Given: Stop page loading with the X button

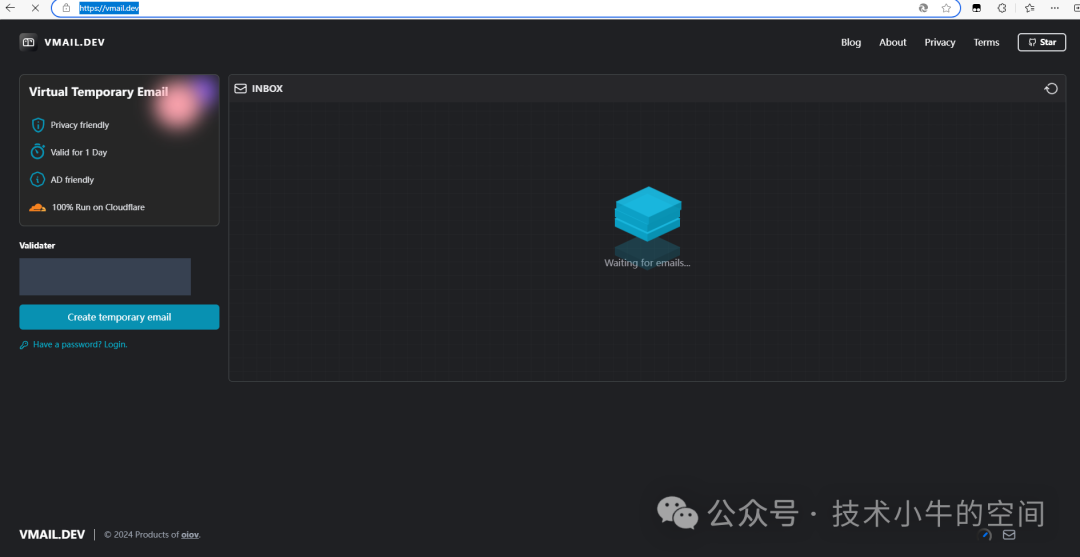Looking at the screenshot, I should point(34,8).
